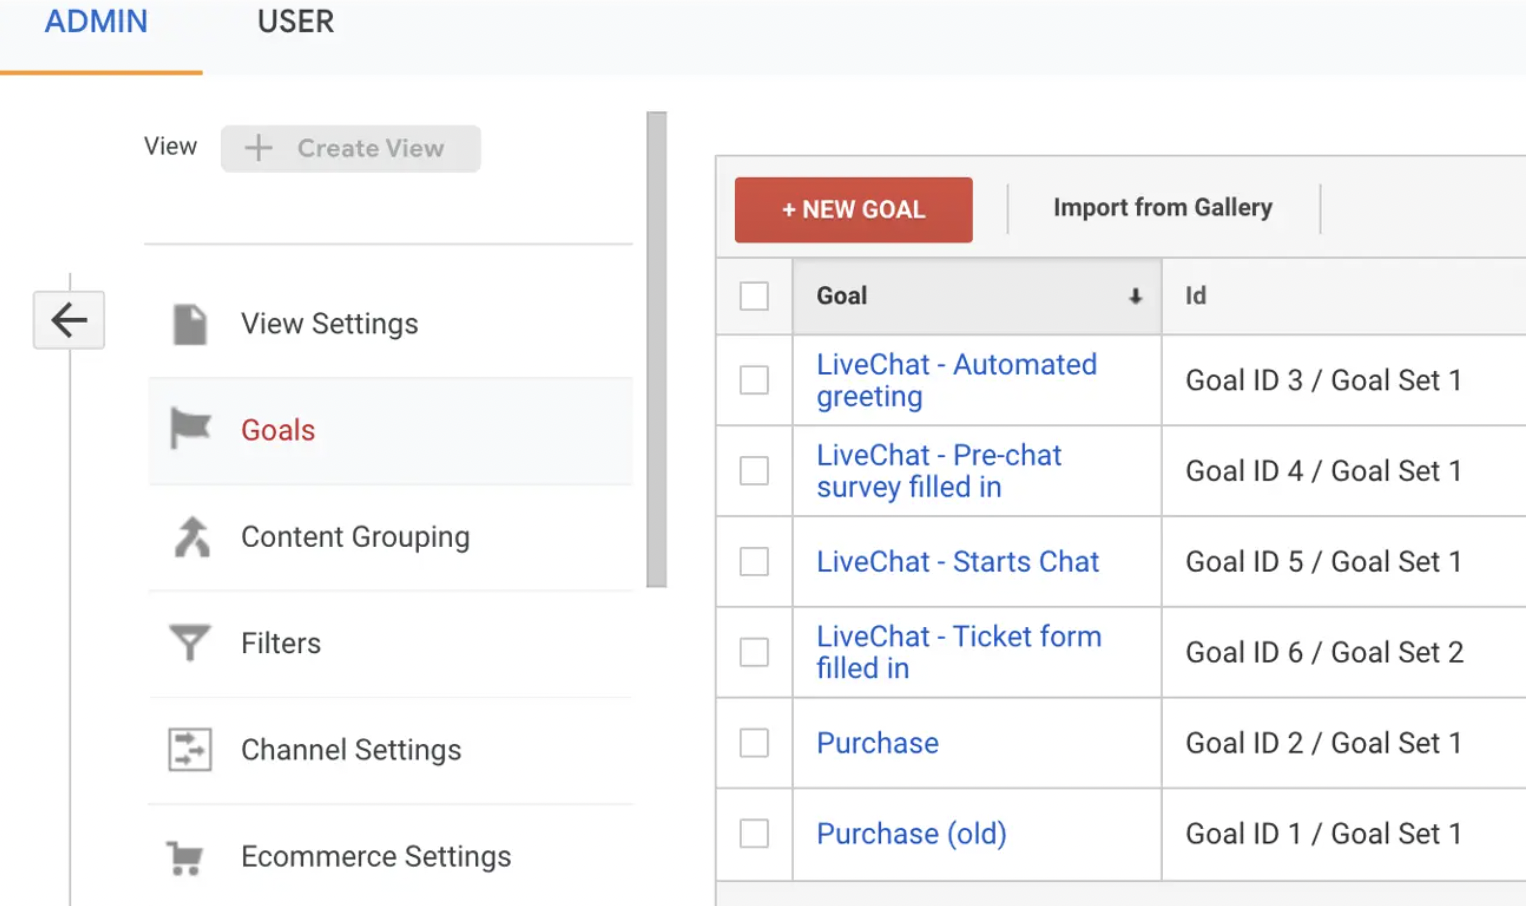Viewport: 1526px width, 906px height.
Task: Tick the checkbox beside Purchase (old)
Action: [753, 834]
